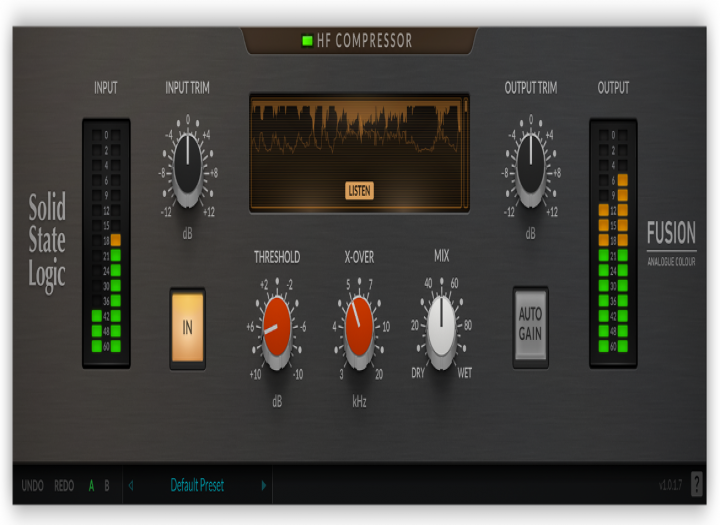Click the LISTEN button in the display
Image resolution: width=720 pixels, height=525 pixels.
pos(359,191)
